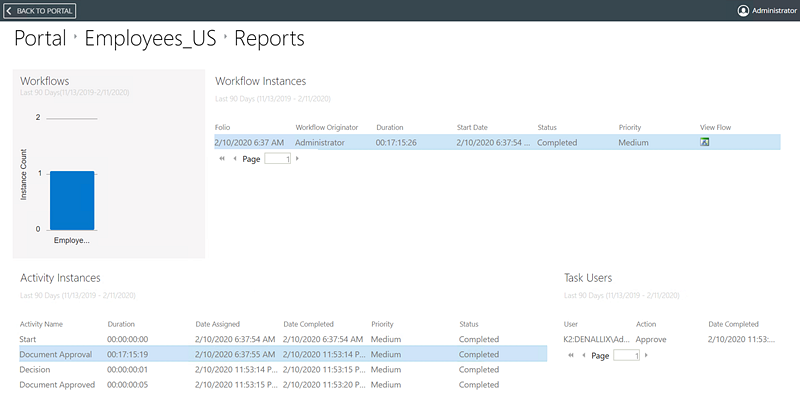The image size is (800, 393).
Task: Sort by the Start Date column header
Action: point(472,128)
